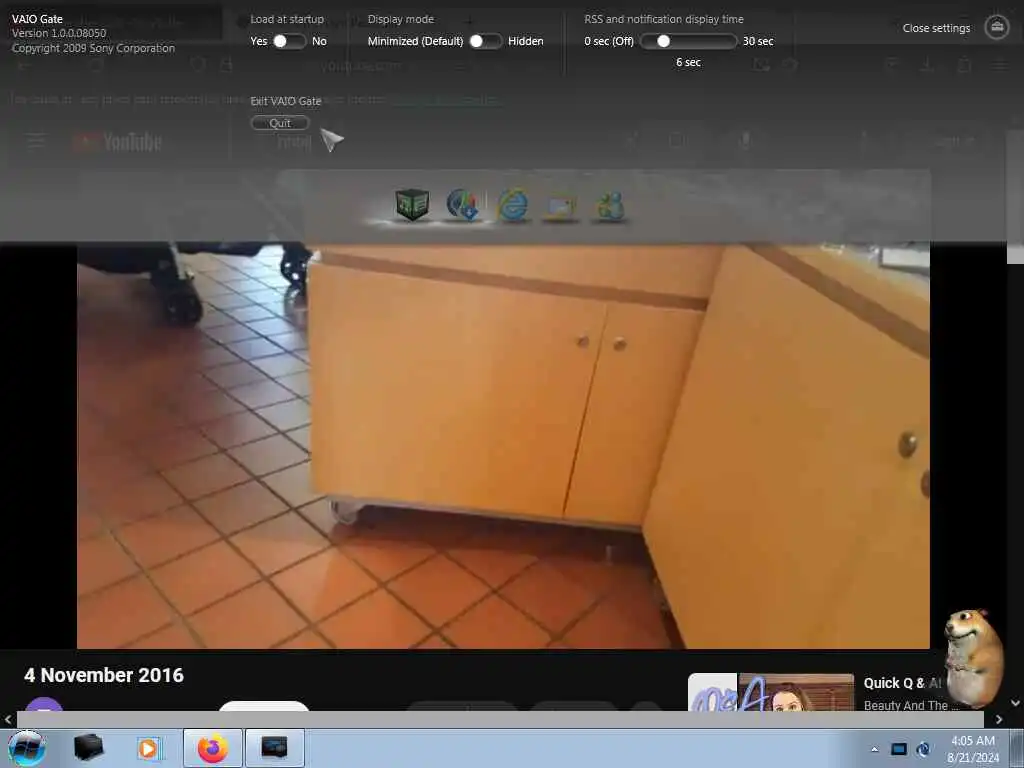The height and width of the screenshot is (768, 1024).
Task: Open the black box app on the taskbar
Action: pyautogui.click(x=88, y=748)
